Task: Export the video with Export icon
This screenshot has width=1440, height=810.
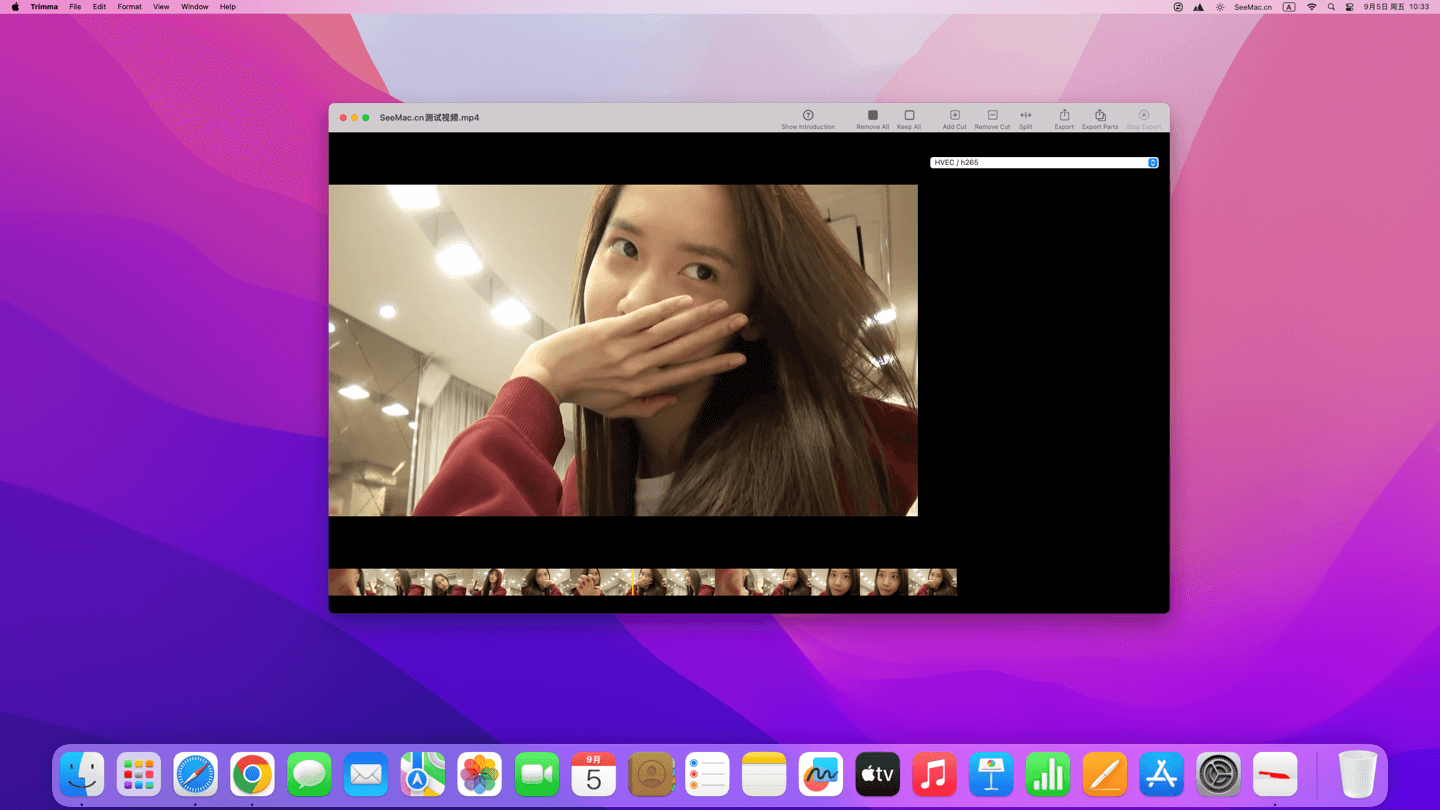Action: click(1064, 115)
